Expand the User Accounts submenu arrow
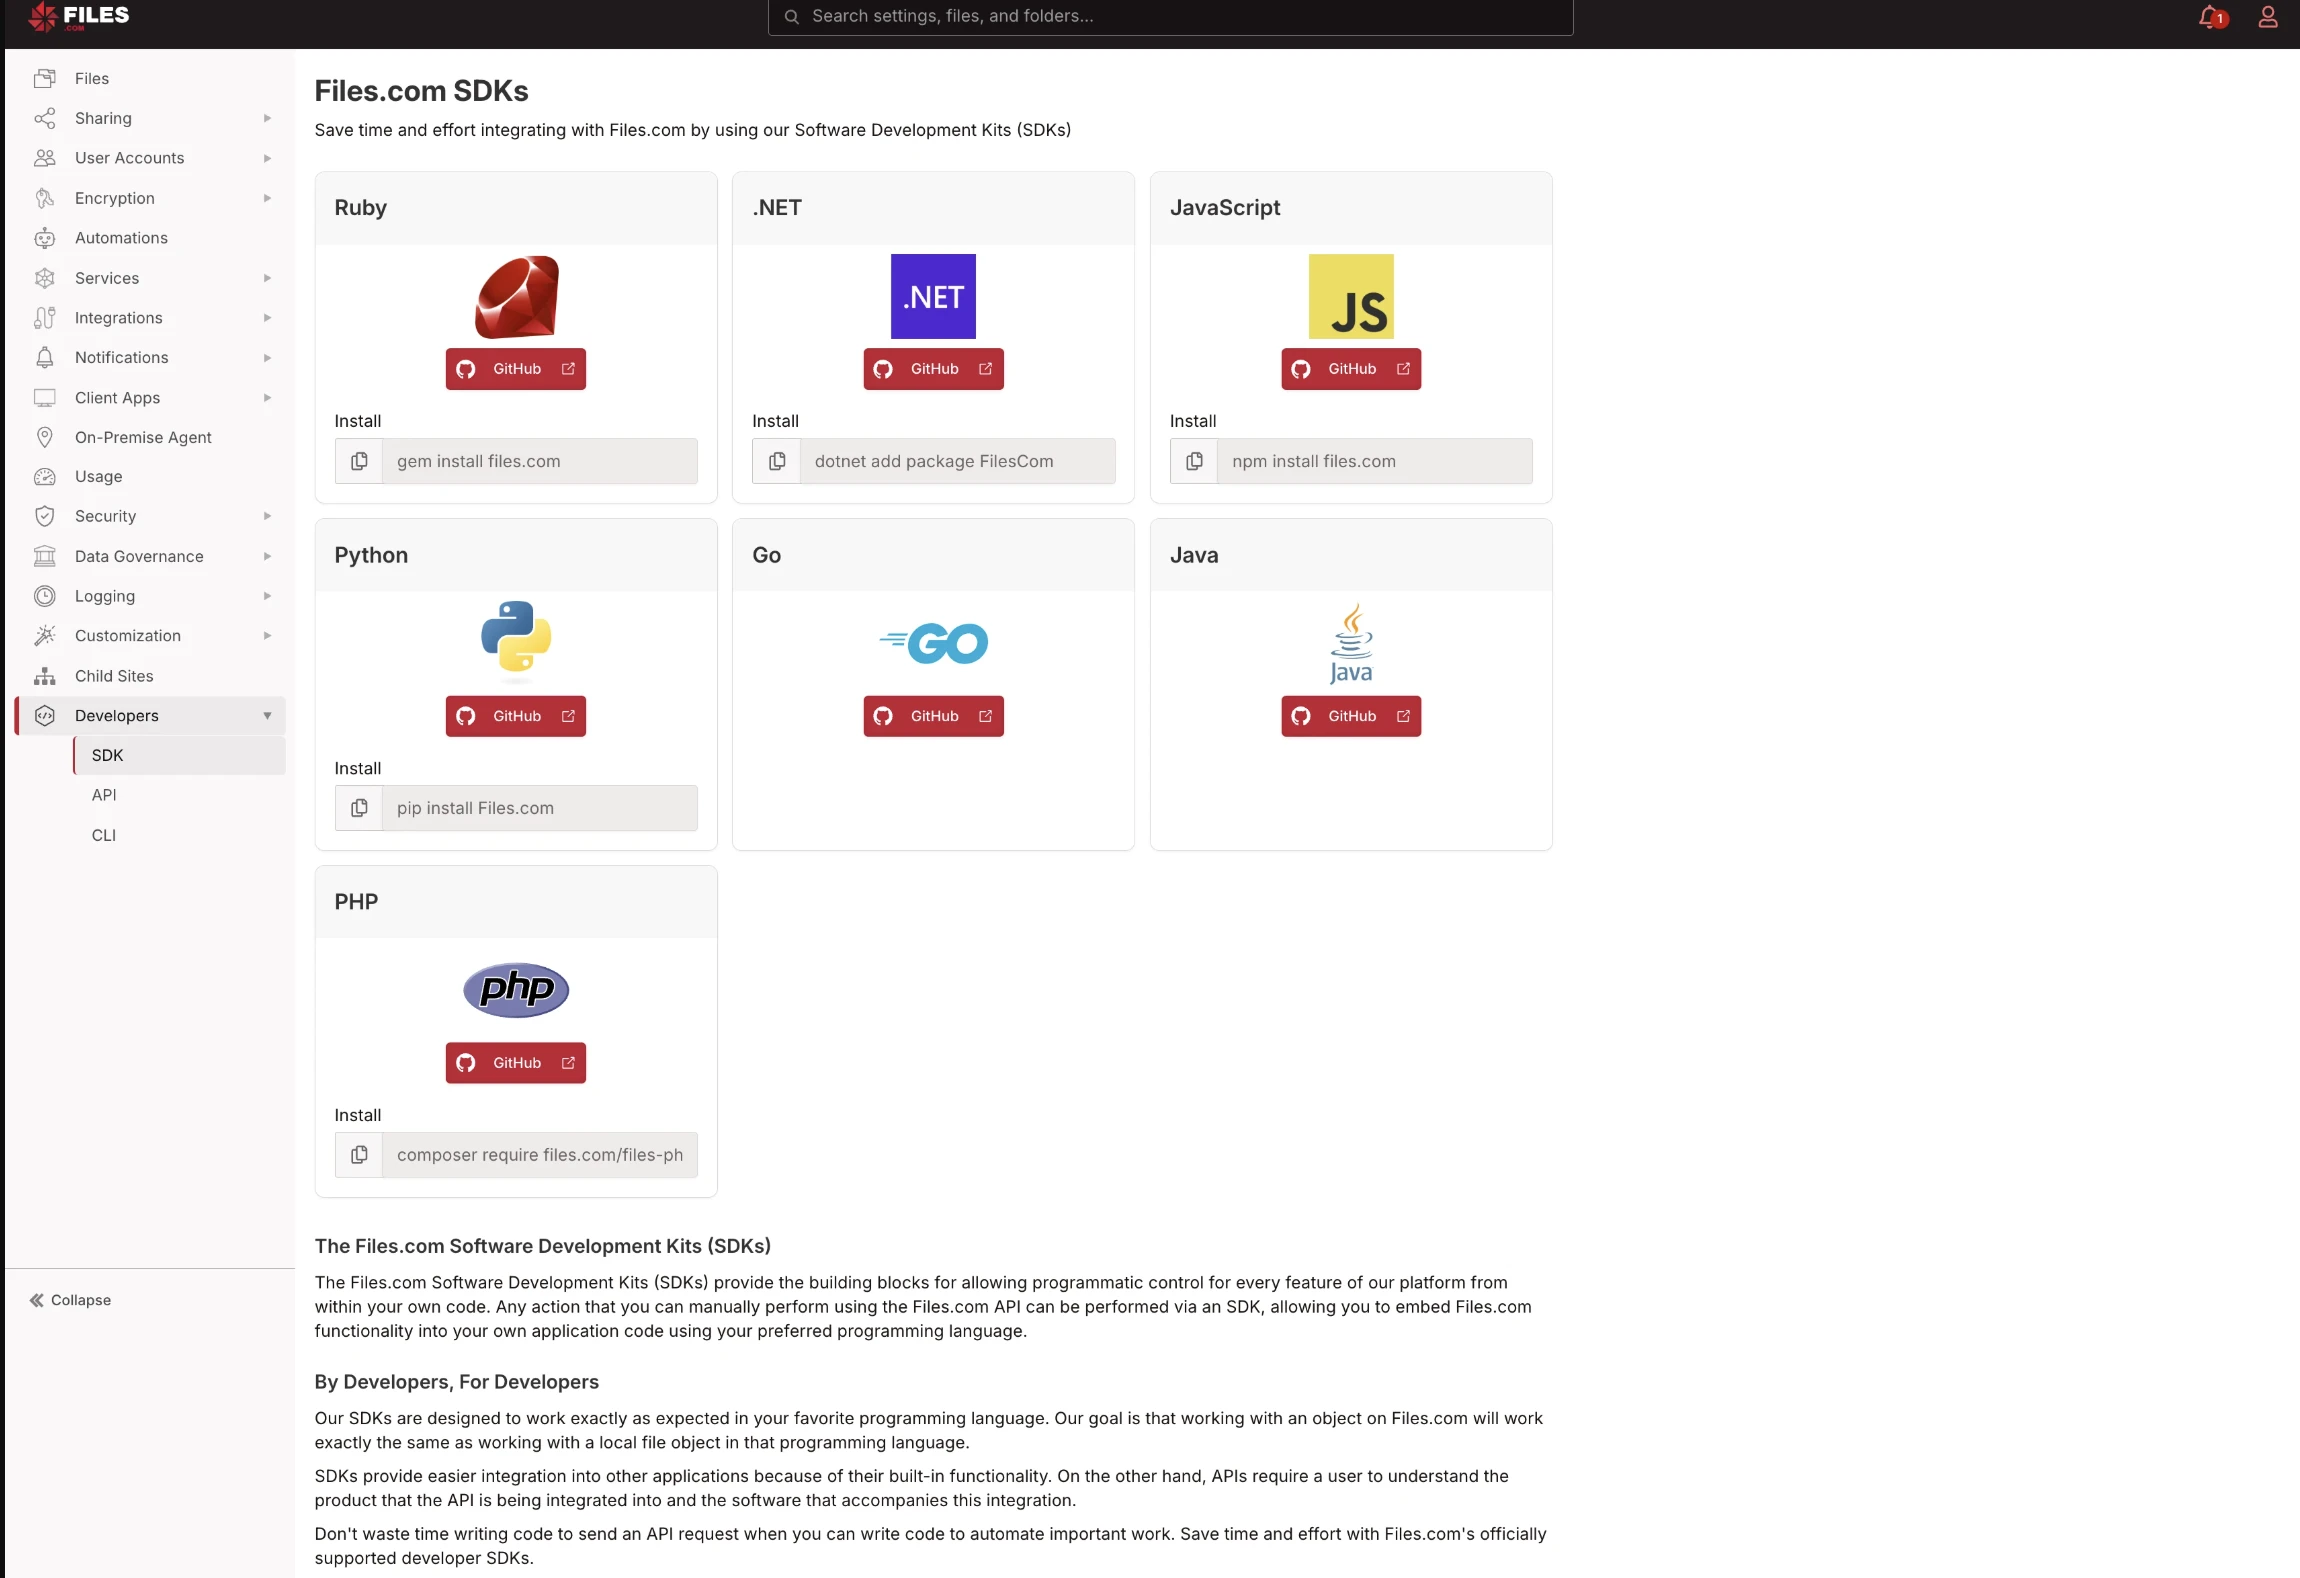 (267, 158)
